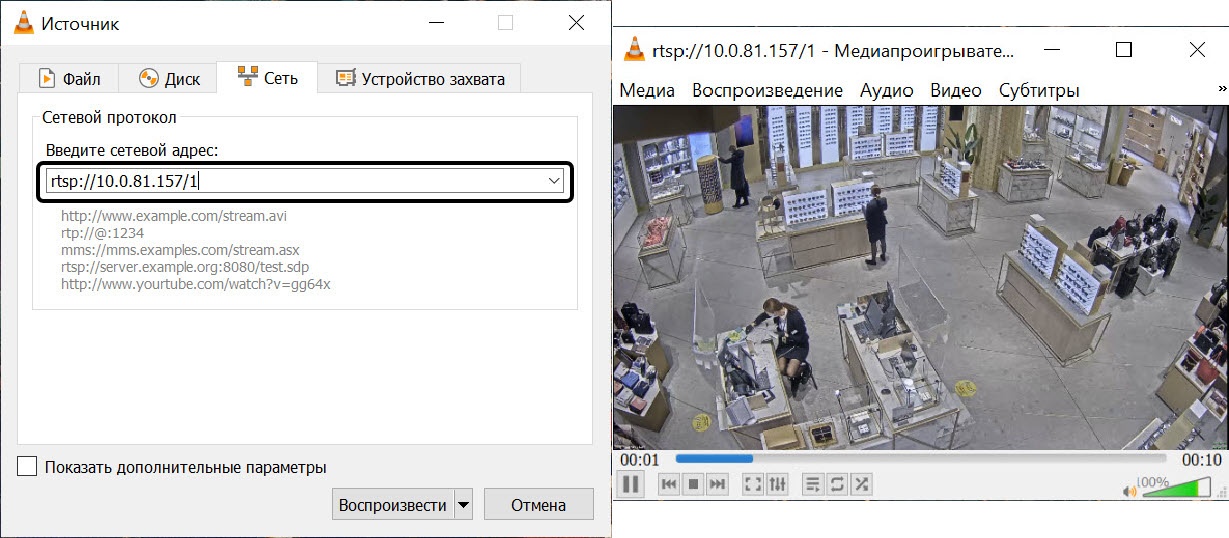1229x538 pixels.
Task: Toggle shuffle random playback
Action: click(861, 485)
